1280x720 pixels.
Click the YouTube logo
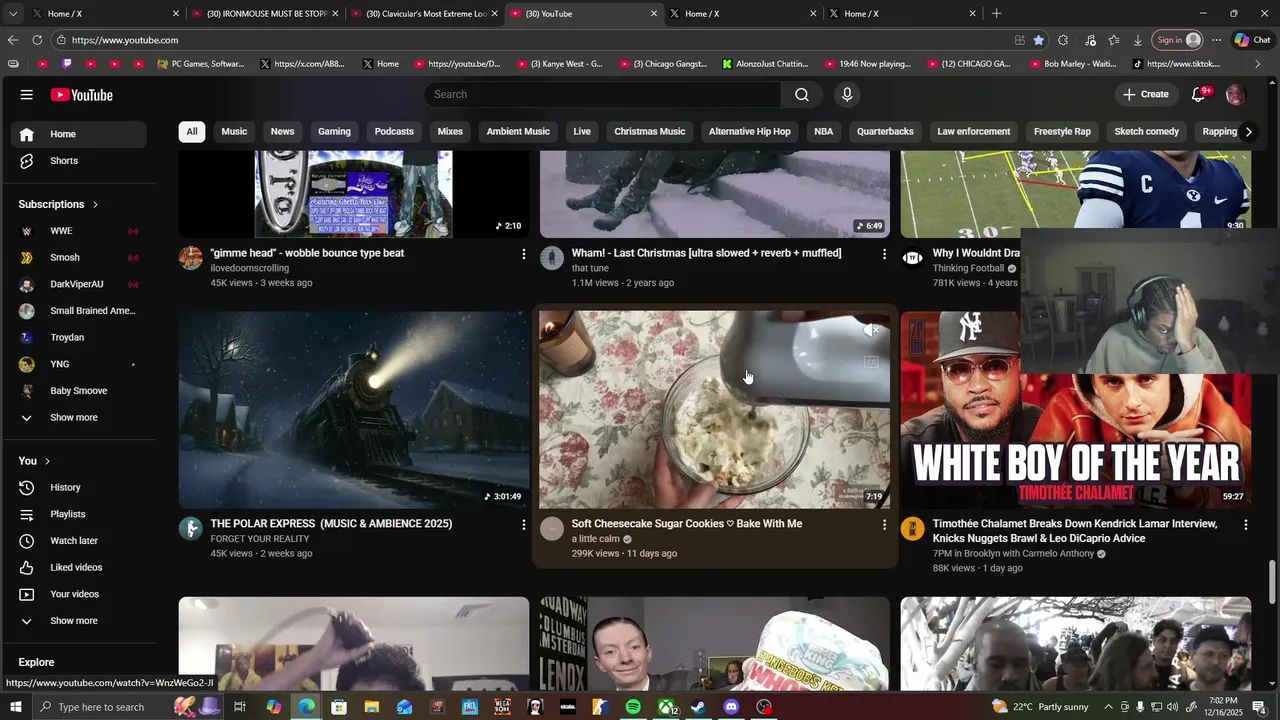coord(82,95)
